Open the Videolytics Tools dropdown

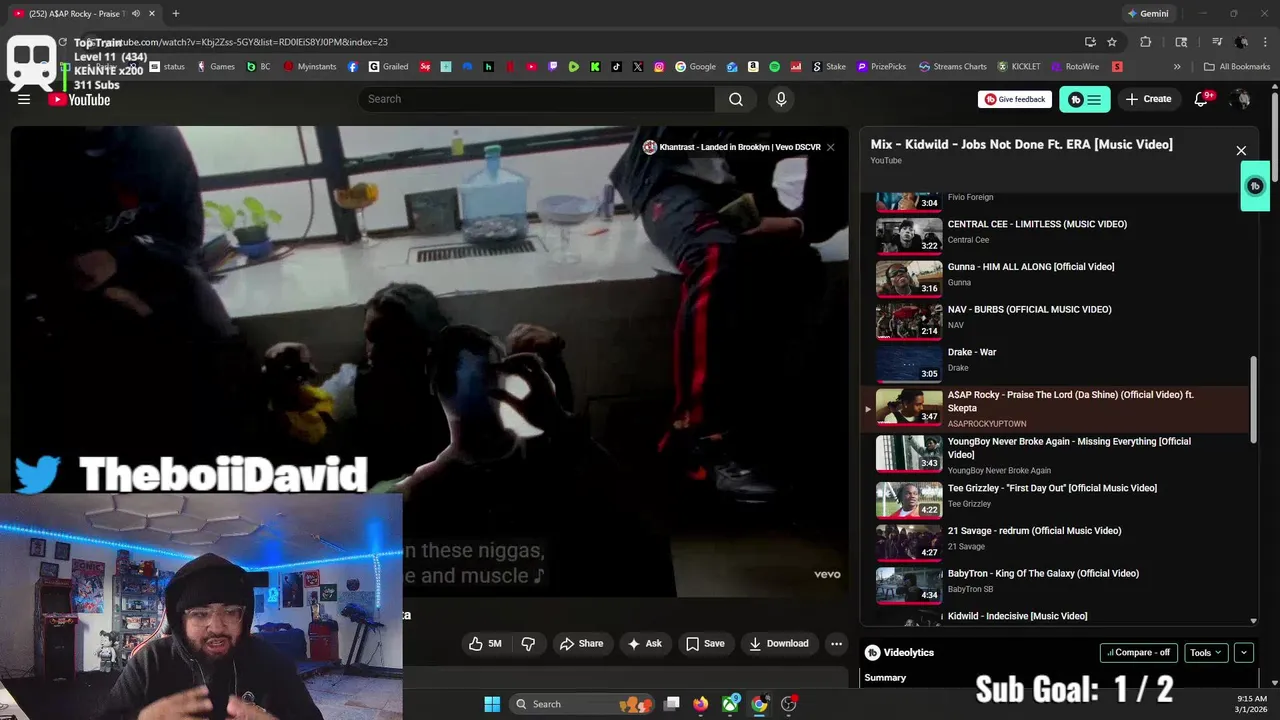point(1206,652)
